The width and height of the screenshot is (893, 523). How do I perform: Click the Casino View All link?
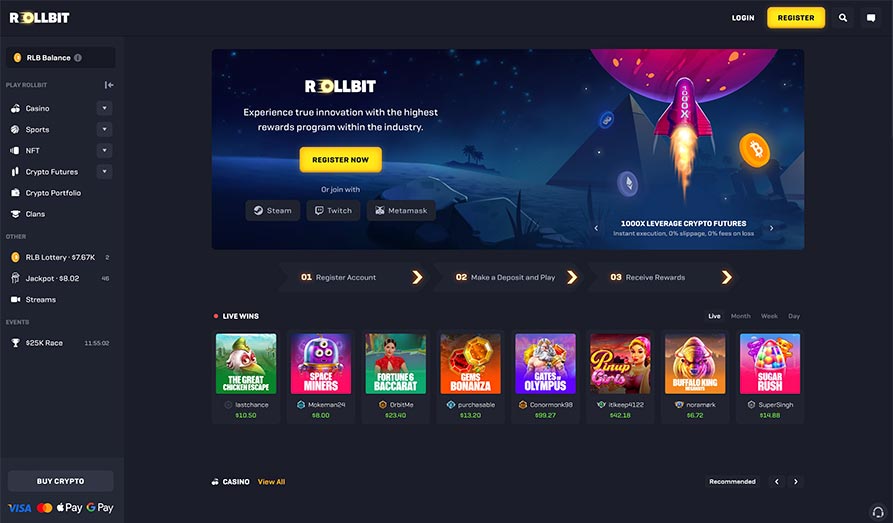[271, 482]
